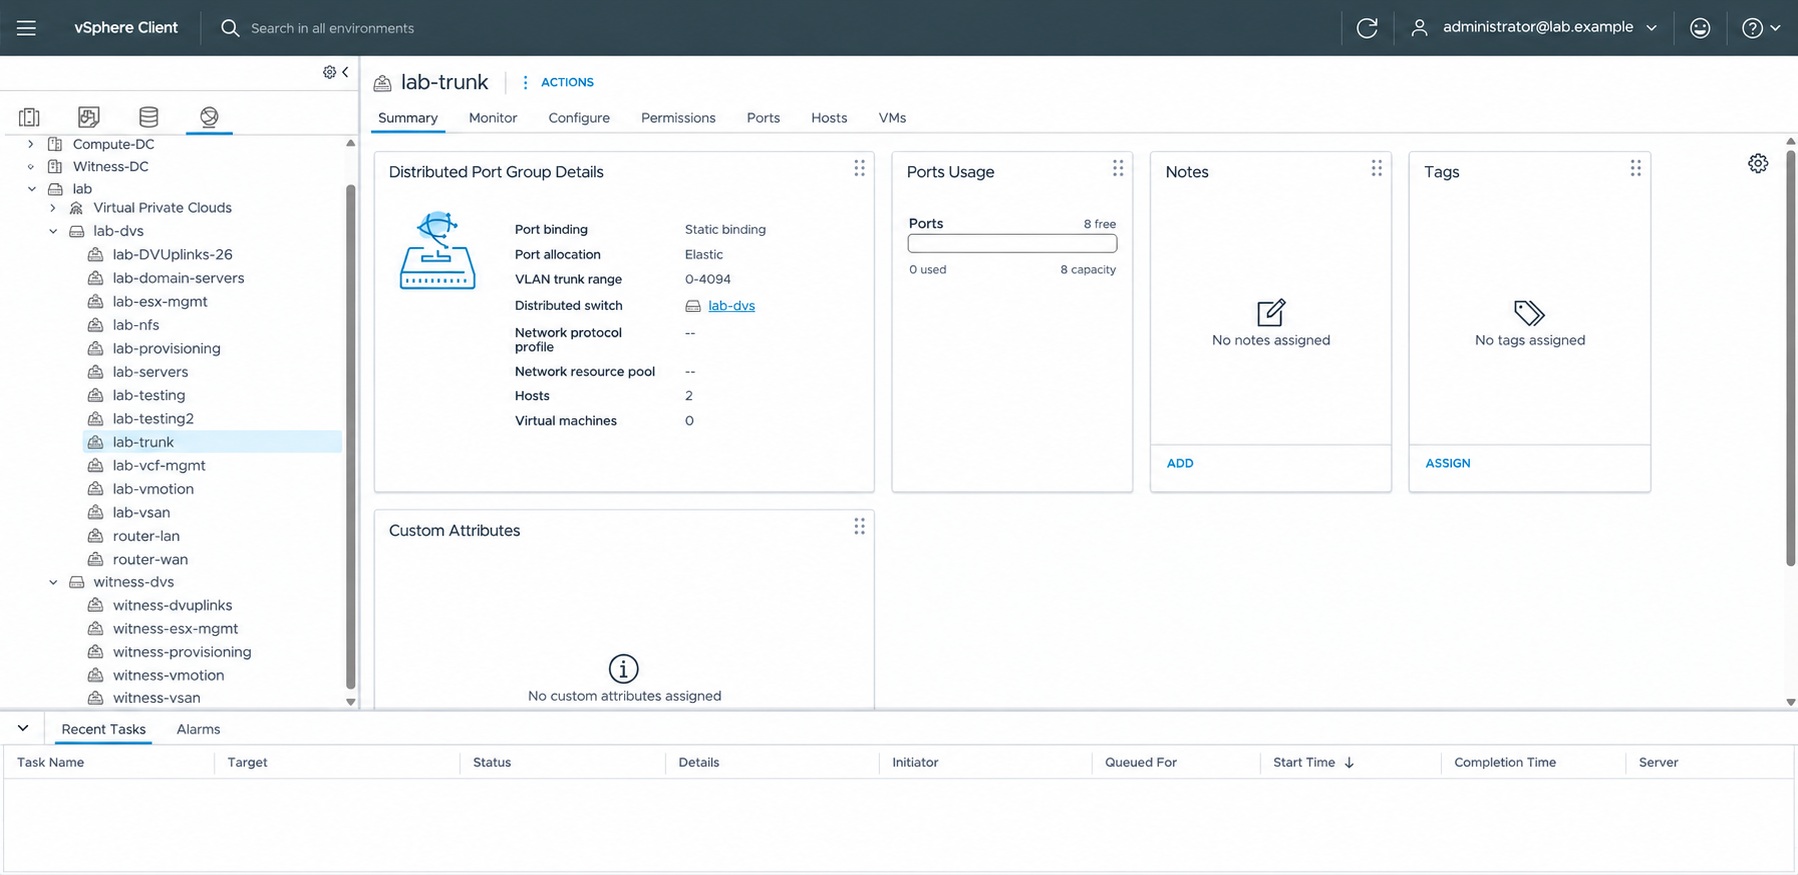This screenshot has width=1798, height=875.
Task: Click the Ports usage progress bar
Action: click(x=1012, y=244)
